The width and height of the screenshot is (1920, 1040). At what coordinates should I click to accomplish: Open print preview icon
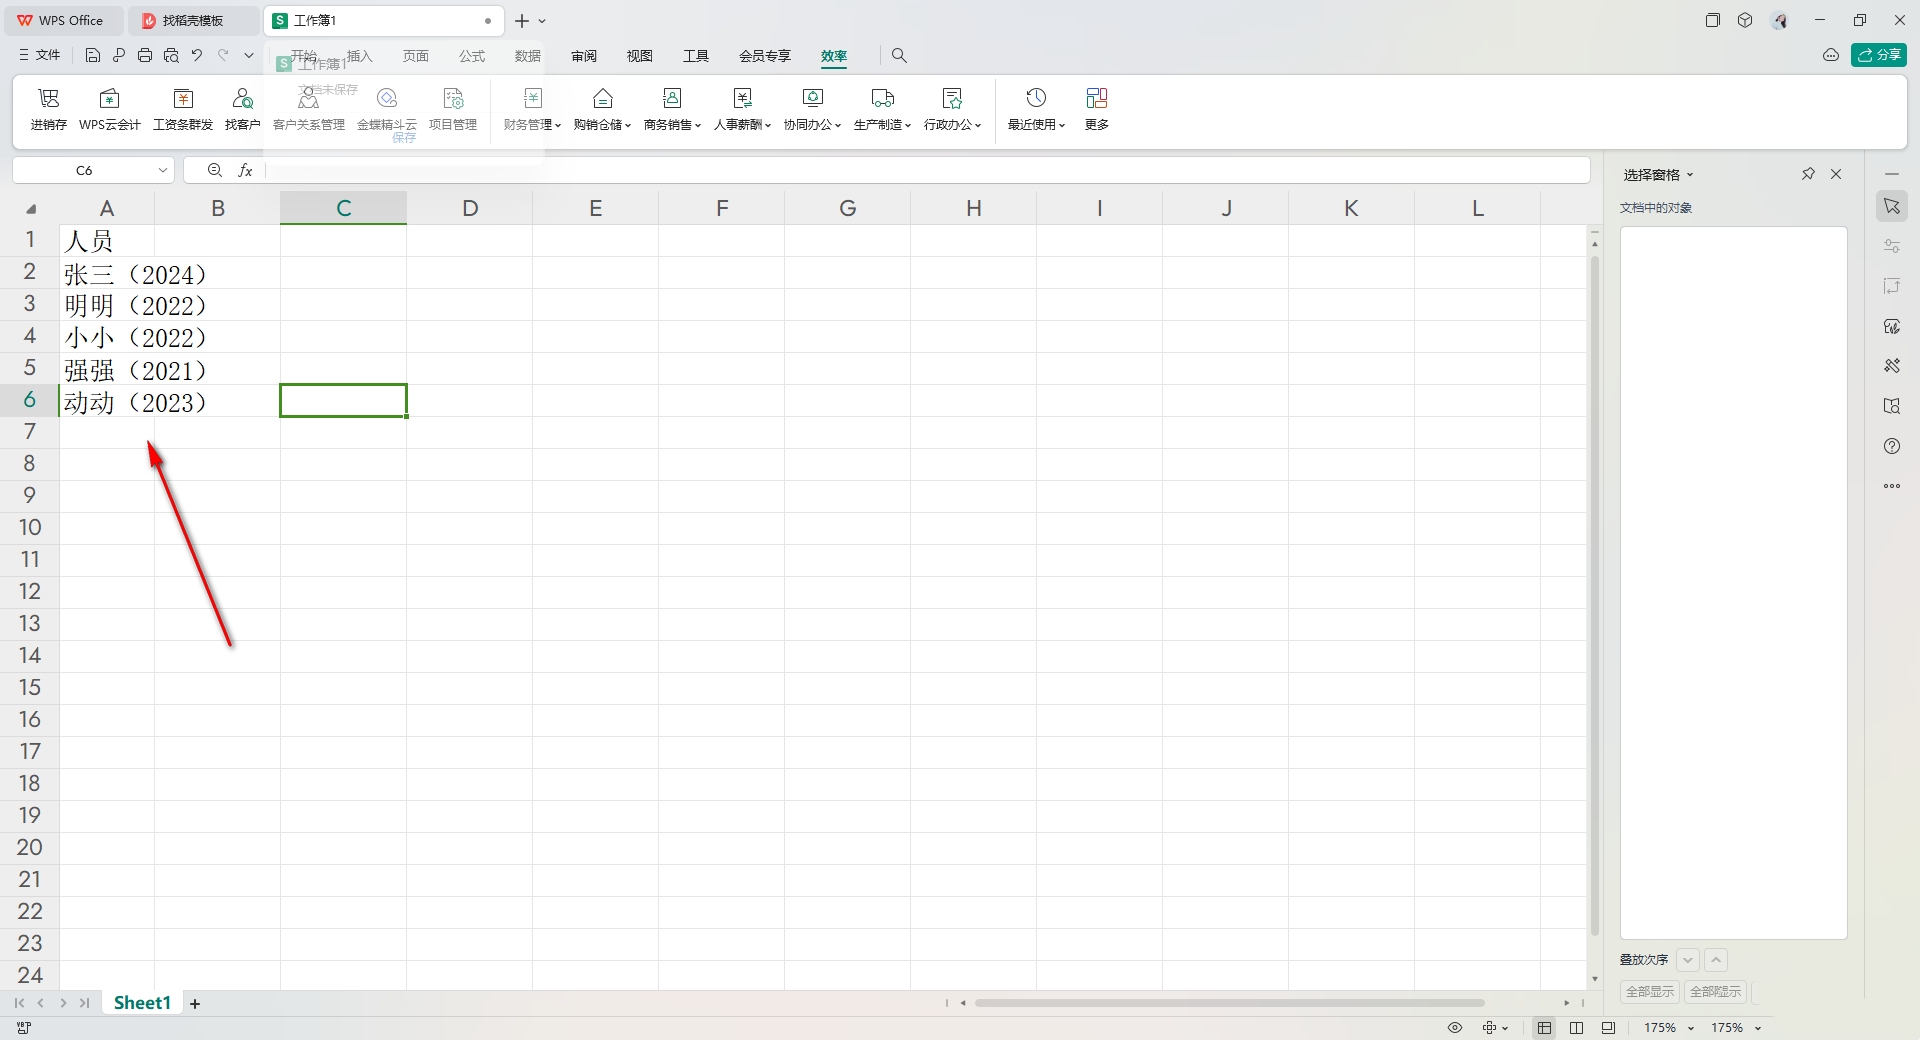tap(171, 55)
